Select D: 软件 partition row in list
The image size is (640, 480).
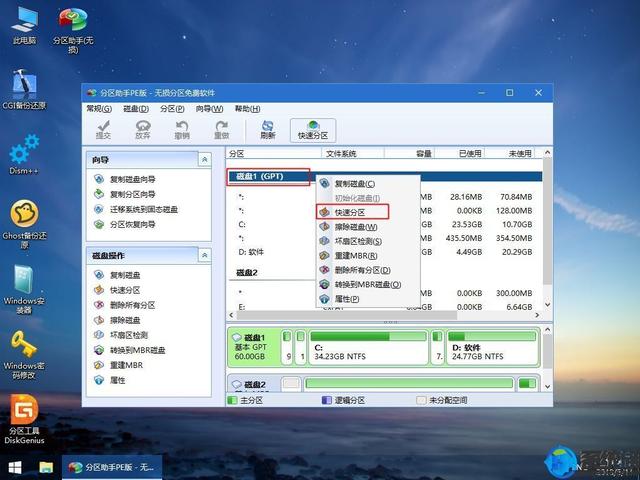click(384, 252)
